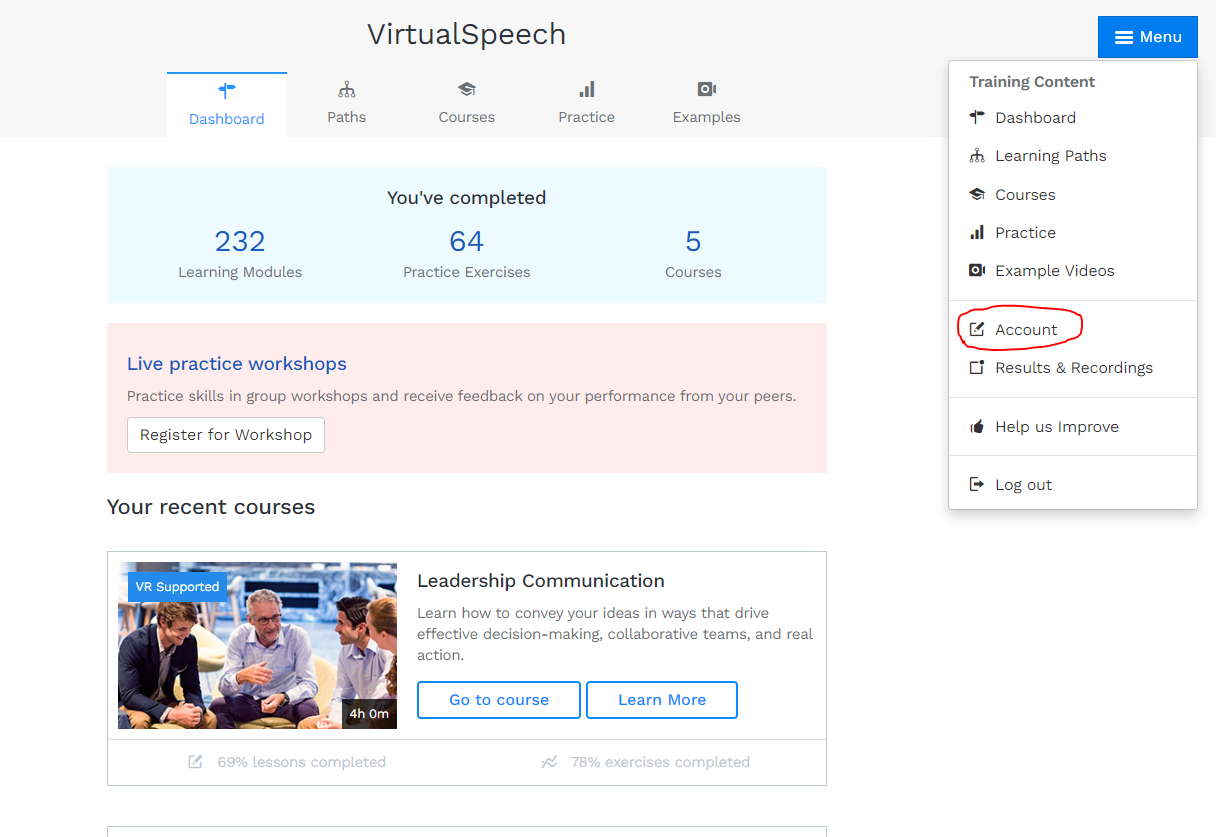Choose Help us Improve from the menu
The height and width of the screenshot is (837, 1216).
pyautogui.click(x=1073, y=426)
